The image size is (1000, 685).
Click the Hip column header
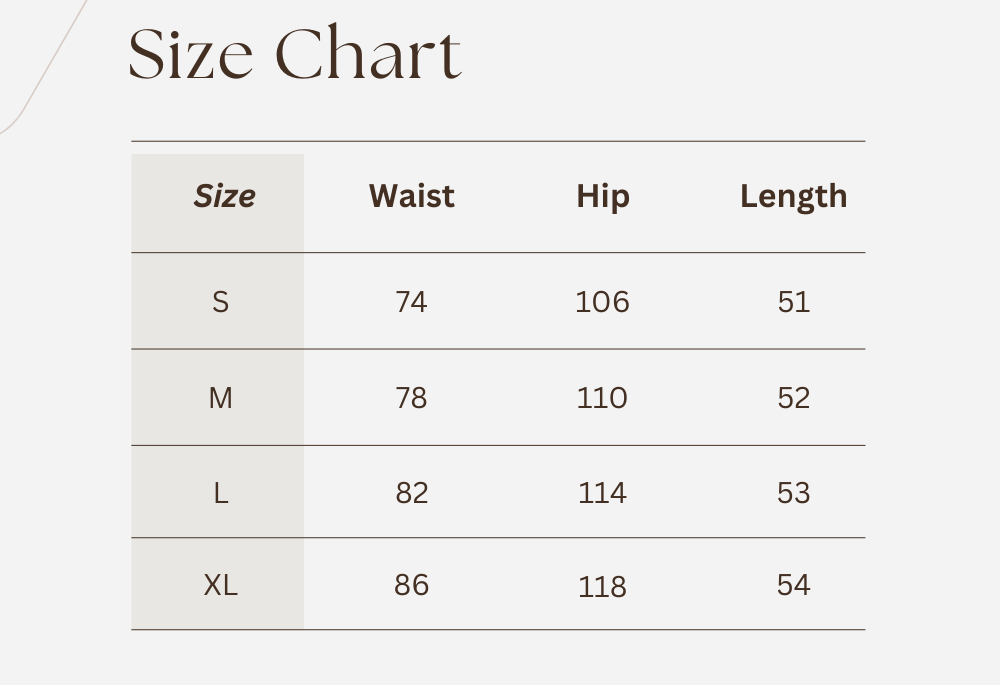tap(603, 196)
